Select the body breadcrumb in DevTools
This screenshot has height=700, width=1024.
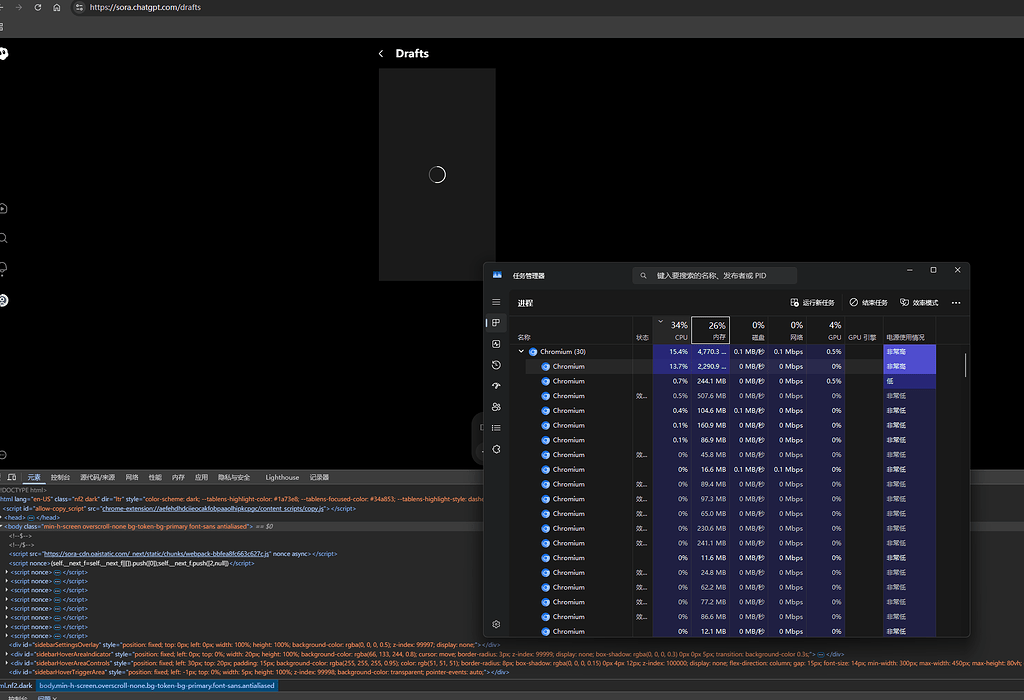tap(157, 686)
